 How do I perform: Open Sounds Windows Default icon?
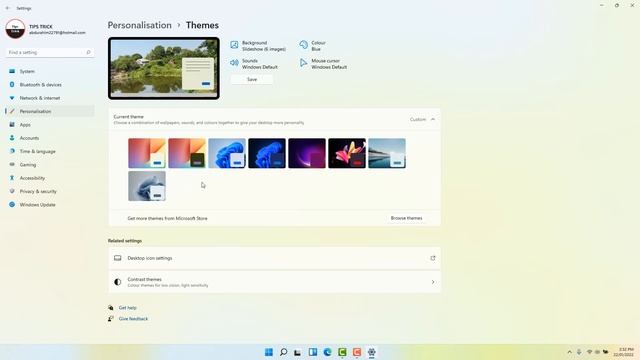point(234,63)
